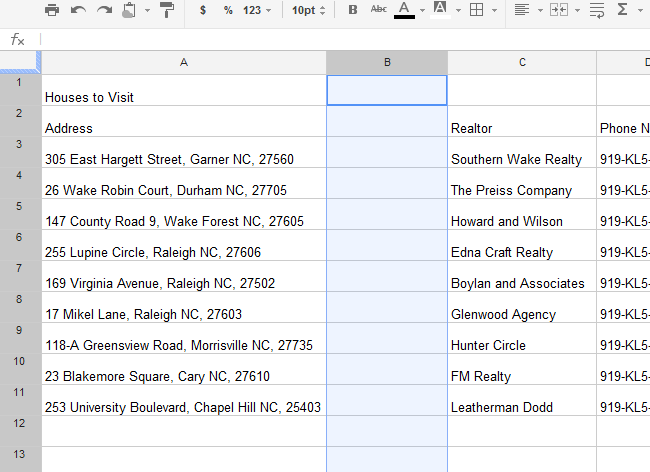This screenshot has width=650, height=472.
Task: Select the Paint format roller icon
Action: (167, 10)
